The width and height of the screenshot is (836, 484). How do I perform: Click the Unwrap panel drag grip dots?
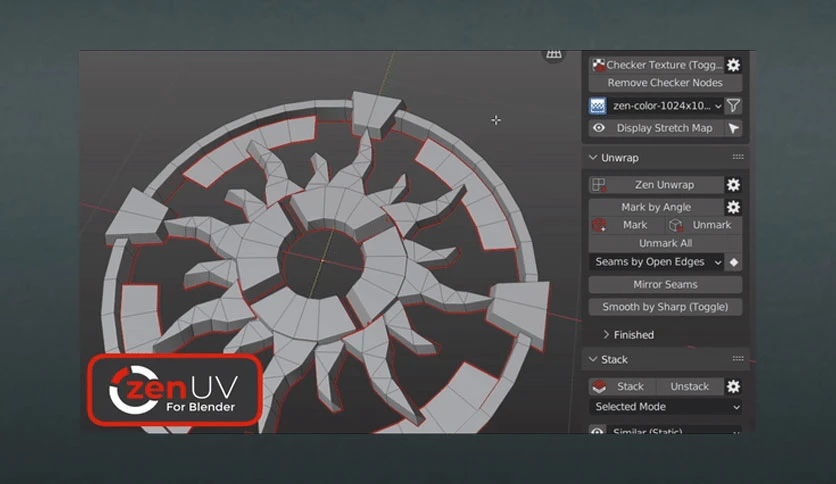[x=738, y=157]
